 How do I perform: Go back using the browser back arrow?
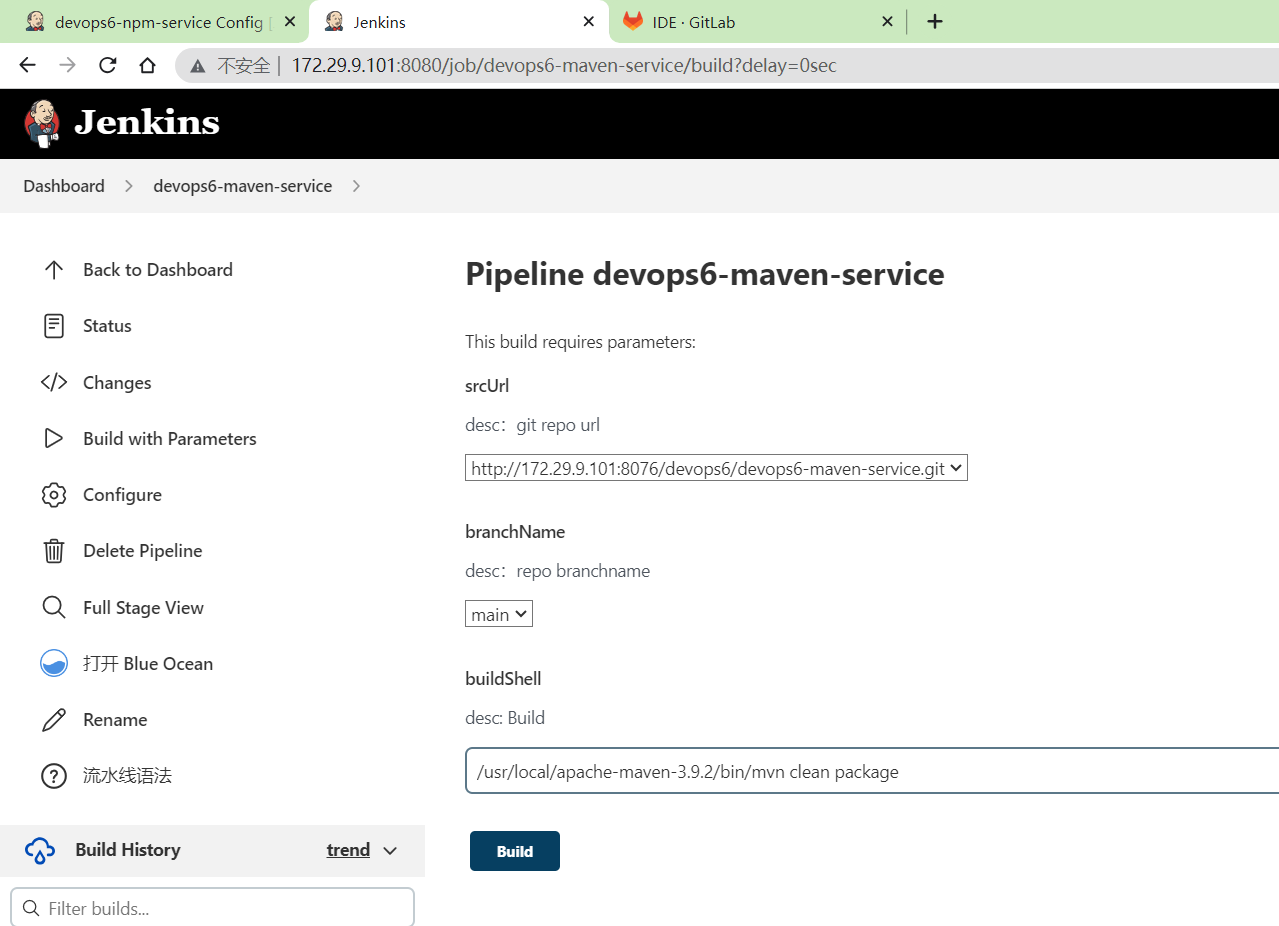[x=27, y=66]
